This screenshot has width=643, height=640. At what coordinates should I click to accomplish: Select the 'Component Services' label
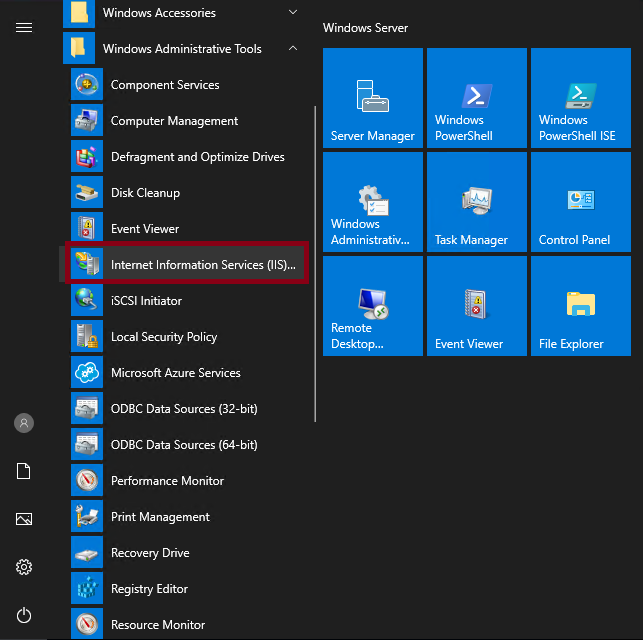[x=165, y=85]
